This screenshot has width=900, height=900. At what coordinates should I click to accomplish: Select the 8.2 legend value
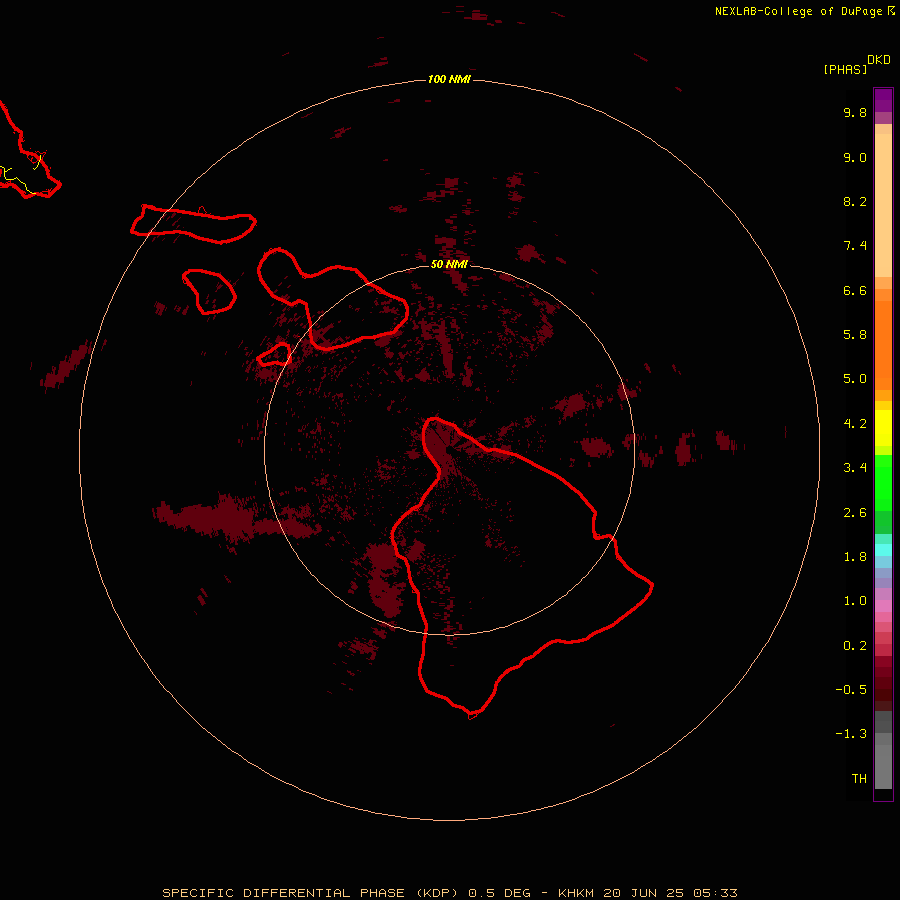(855, 201)
